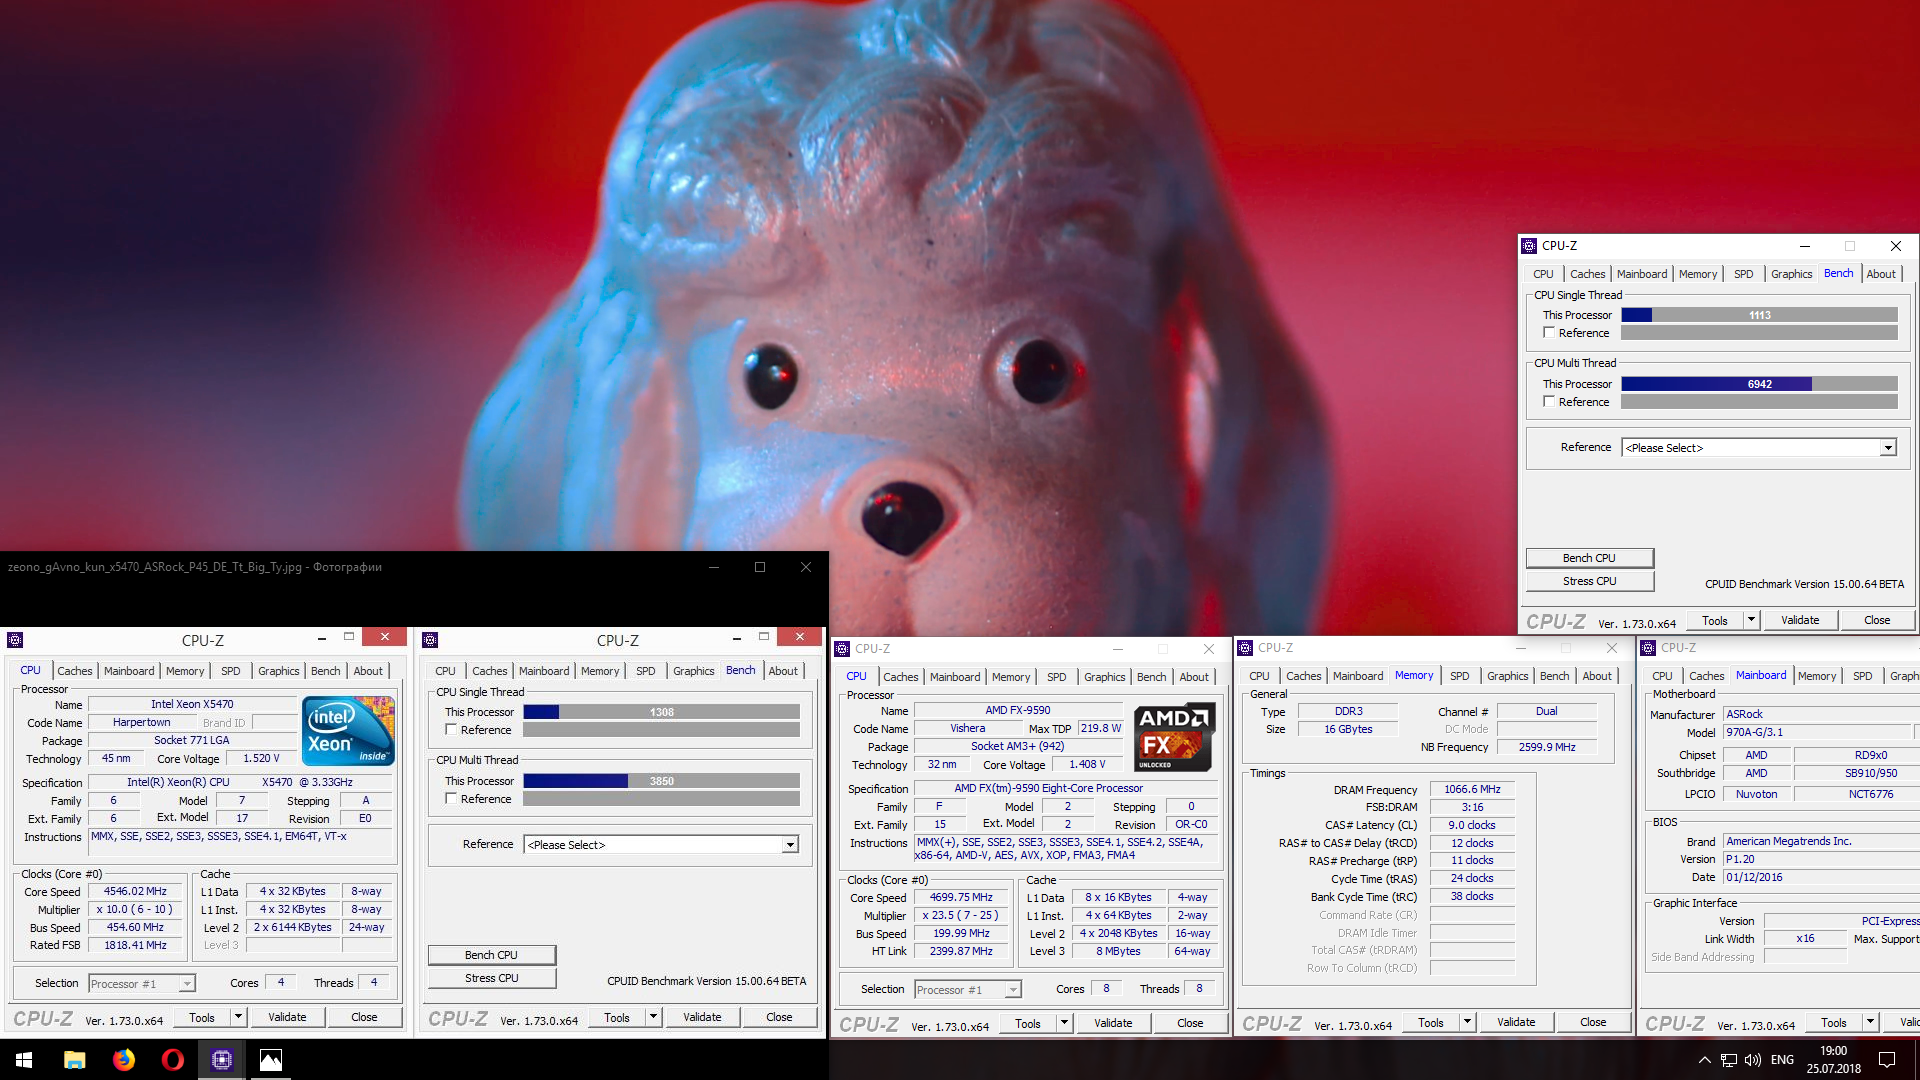Open SPD tab in Memory window
This screenshot has width=1920, height=1080.
pos(1459,676)
